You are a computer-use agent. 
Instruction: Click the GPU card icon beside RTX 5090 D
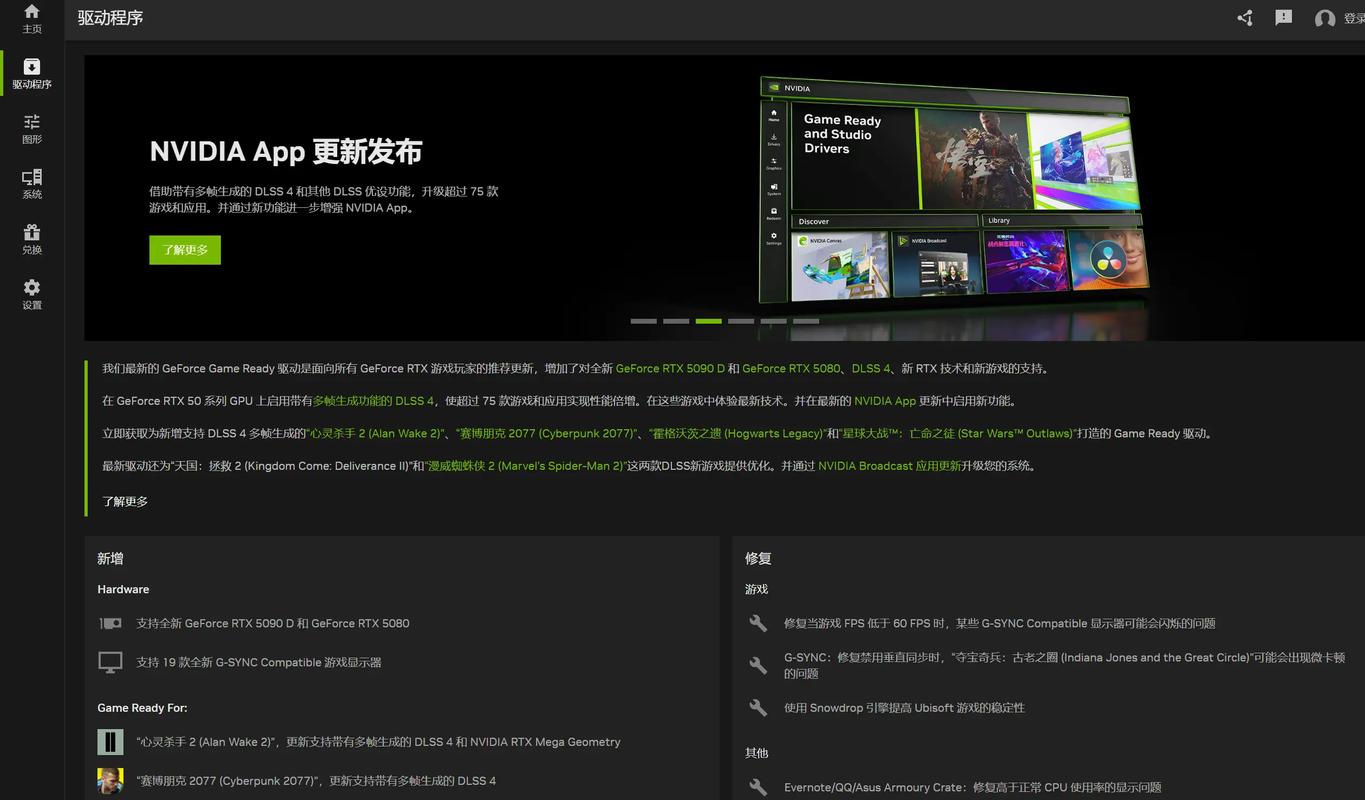click(110, 623)
